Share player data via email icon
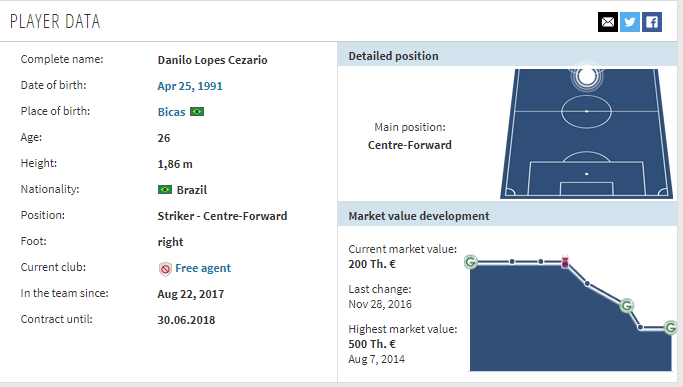This screenshot has height=387, width=683. click(x=608, y=22)
